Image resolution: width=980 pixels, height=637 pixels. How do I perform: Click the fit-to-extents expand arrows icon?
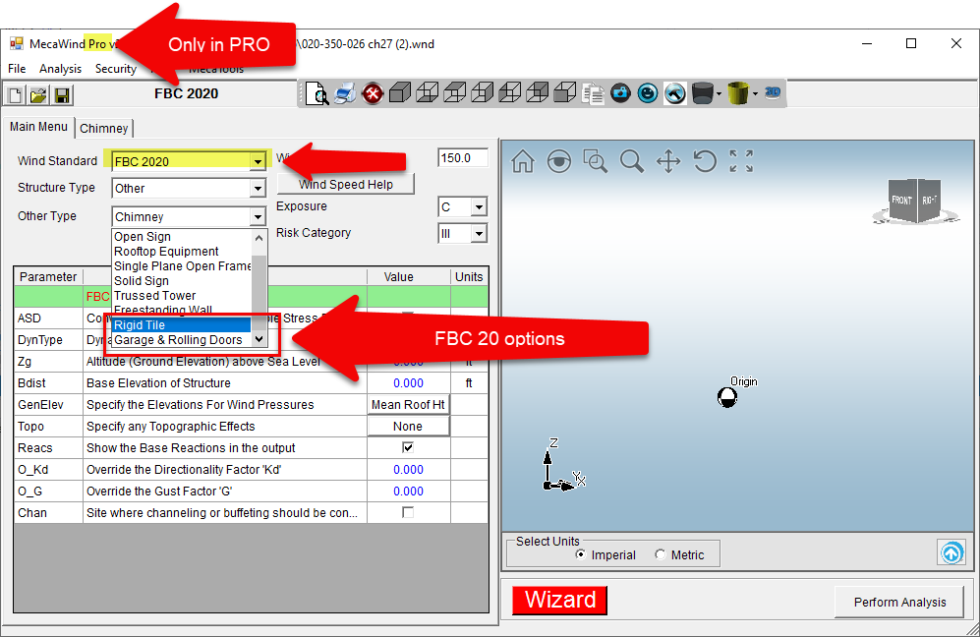point(741,161)
